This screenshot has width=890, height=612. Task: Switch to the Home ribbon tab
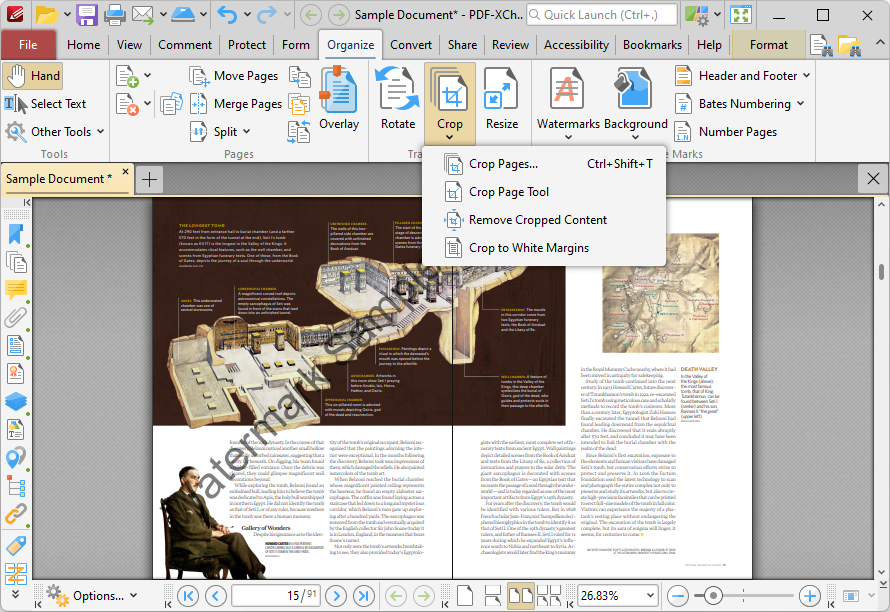click(83, 45)
